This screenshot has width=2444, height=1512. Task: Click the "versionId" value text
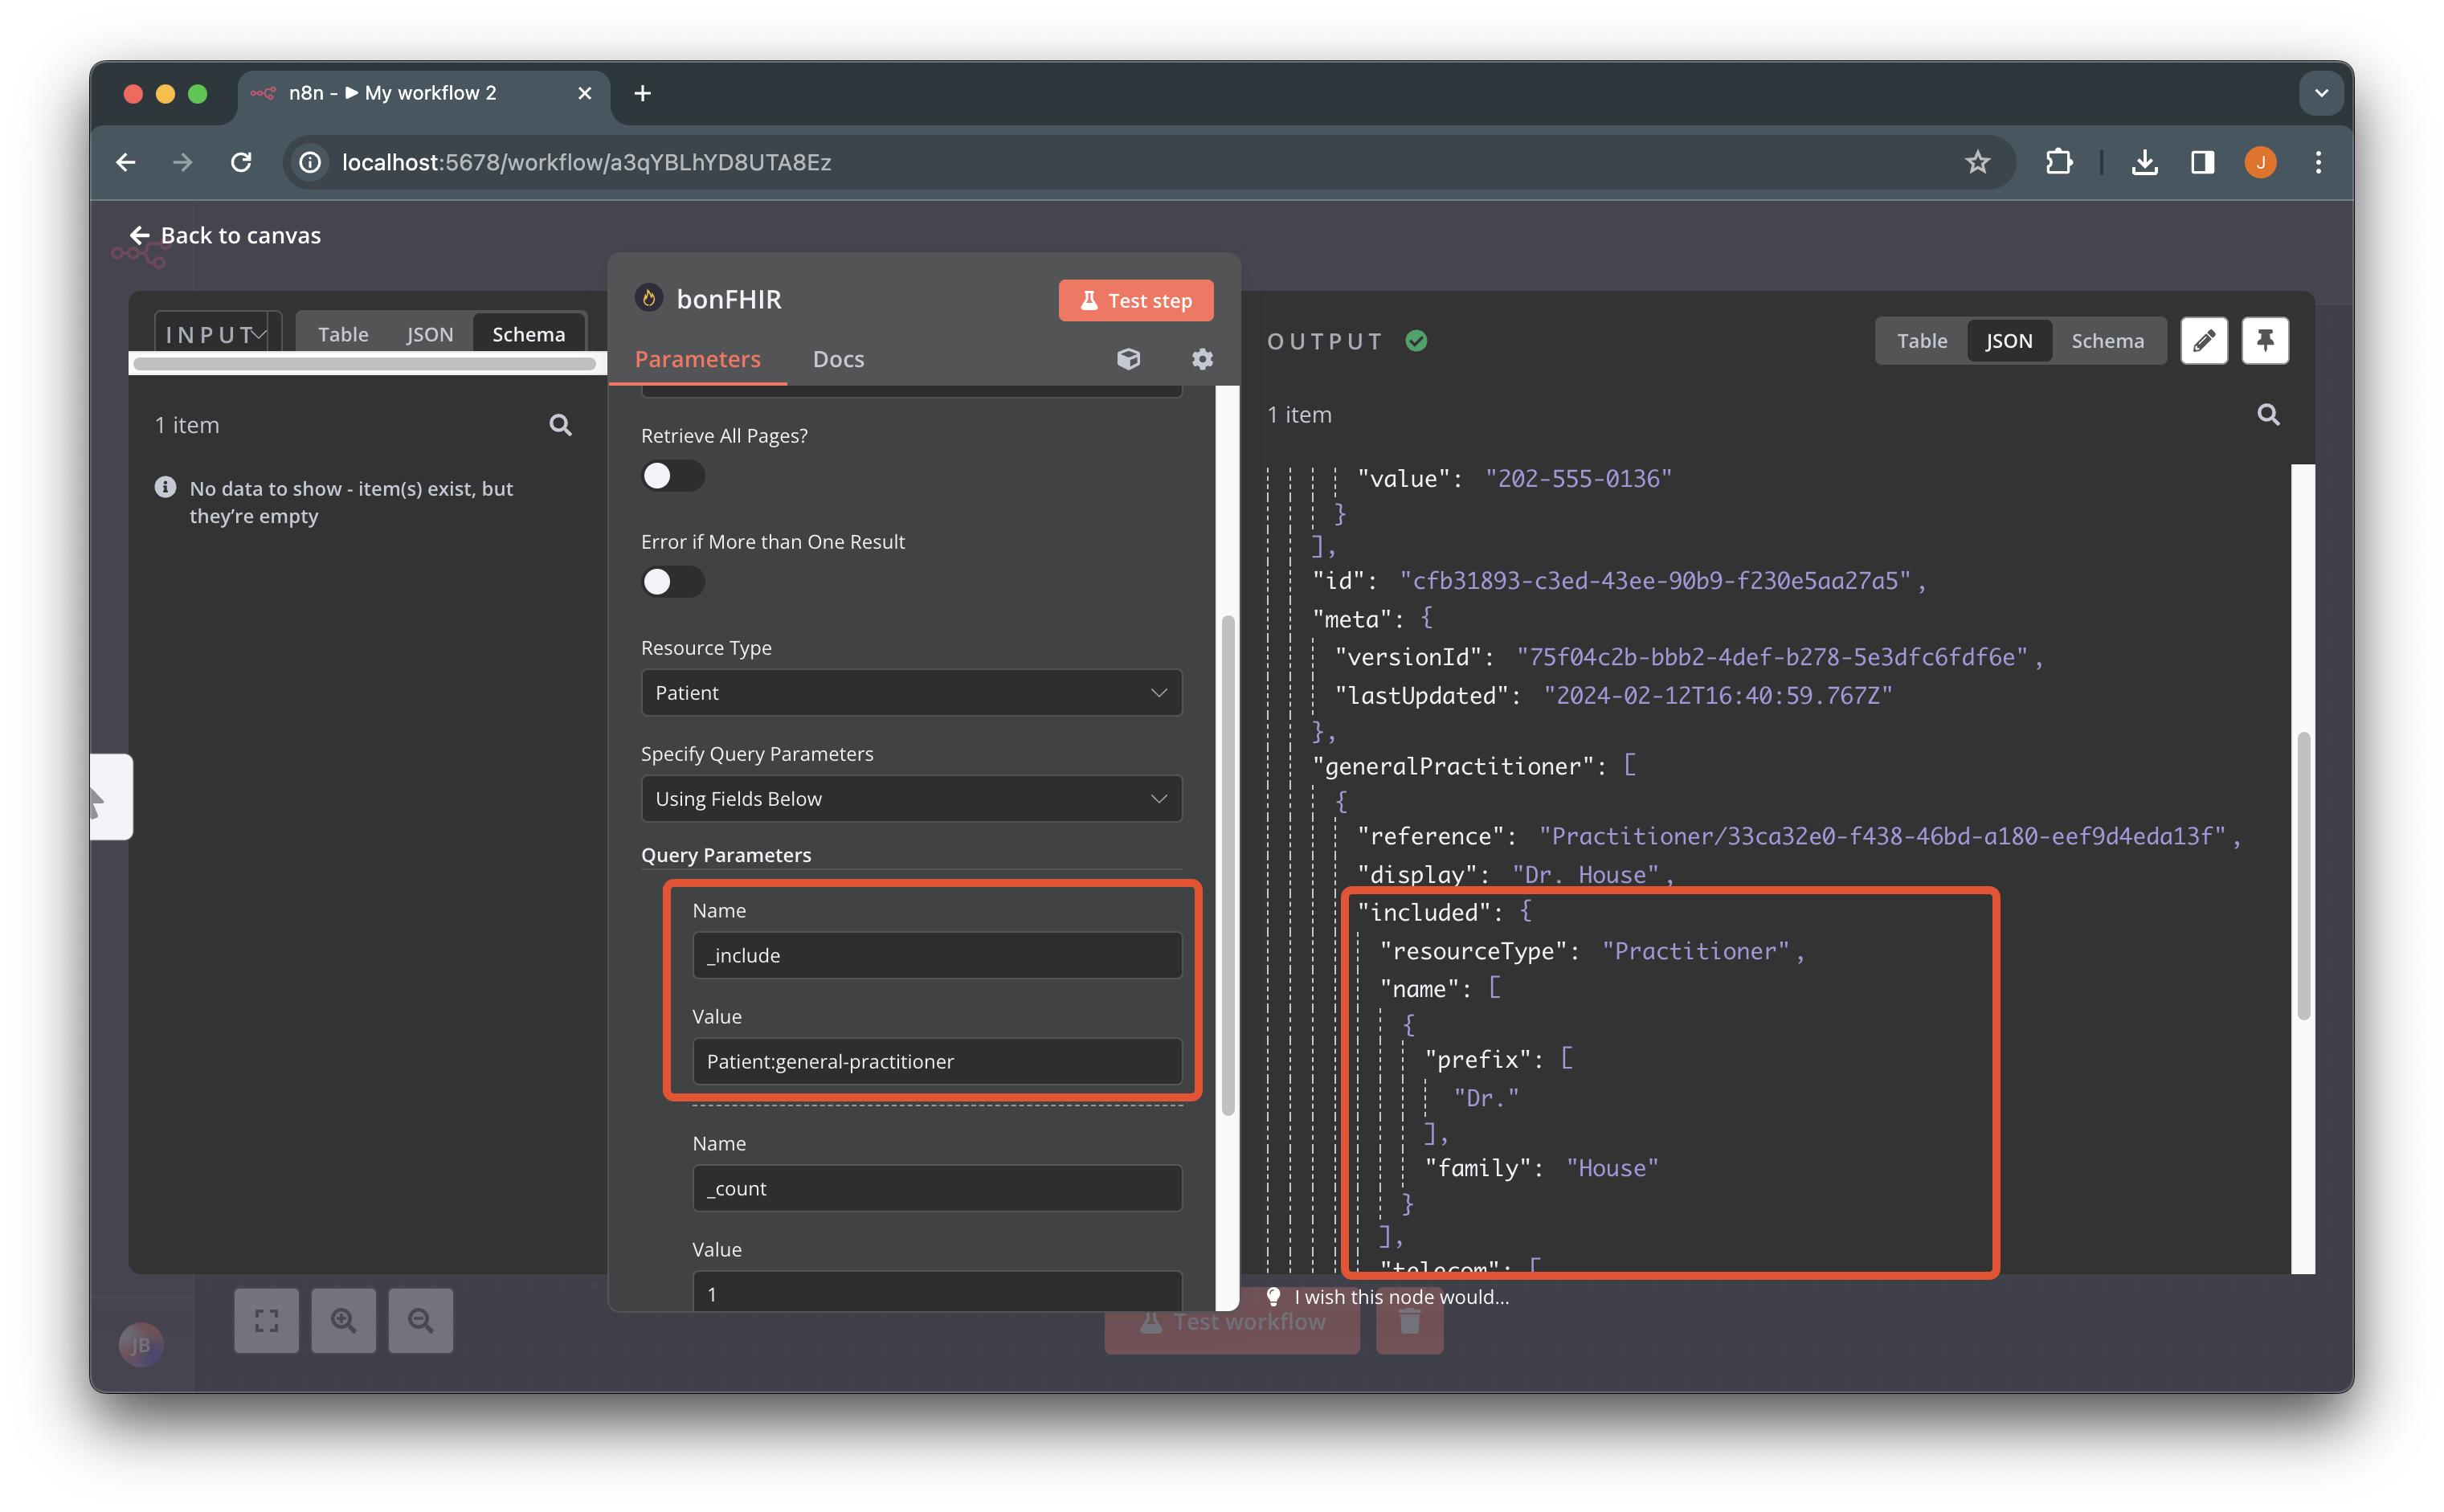tap(1772, 657)
